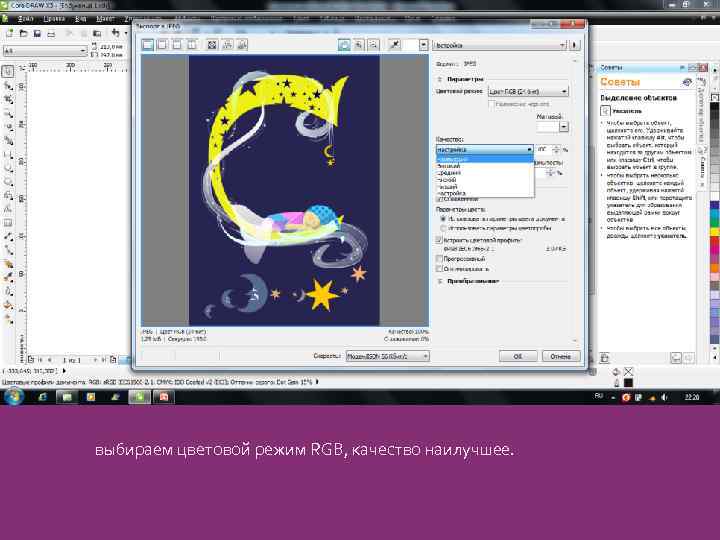Open the Windows Start orb

(x=13, y=396)
